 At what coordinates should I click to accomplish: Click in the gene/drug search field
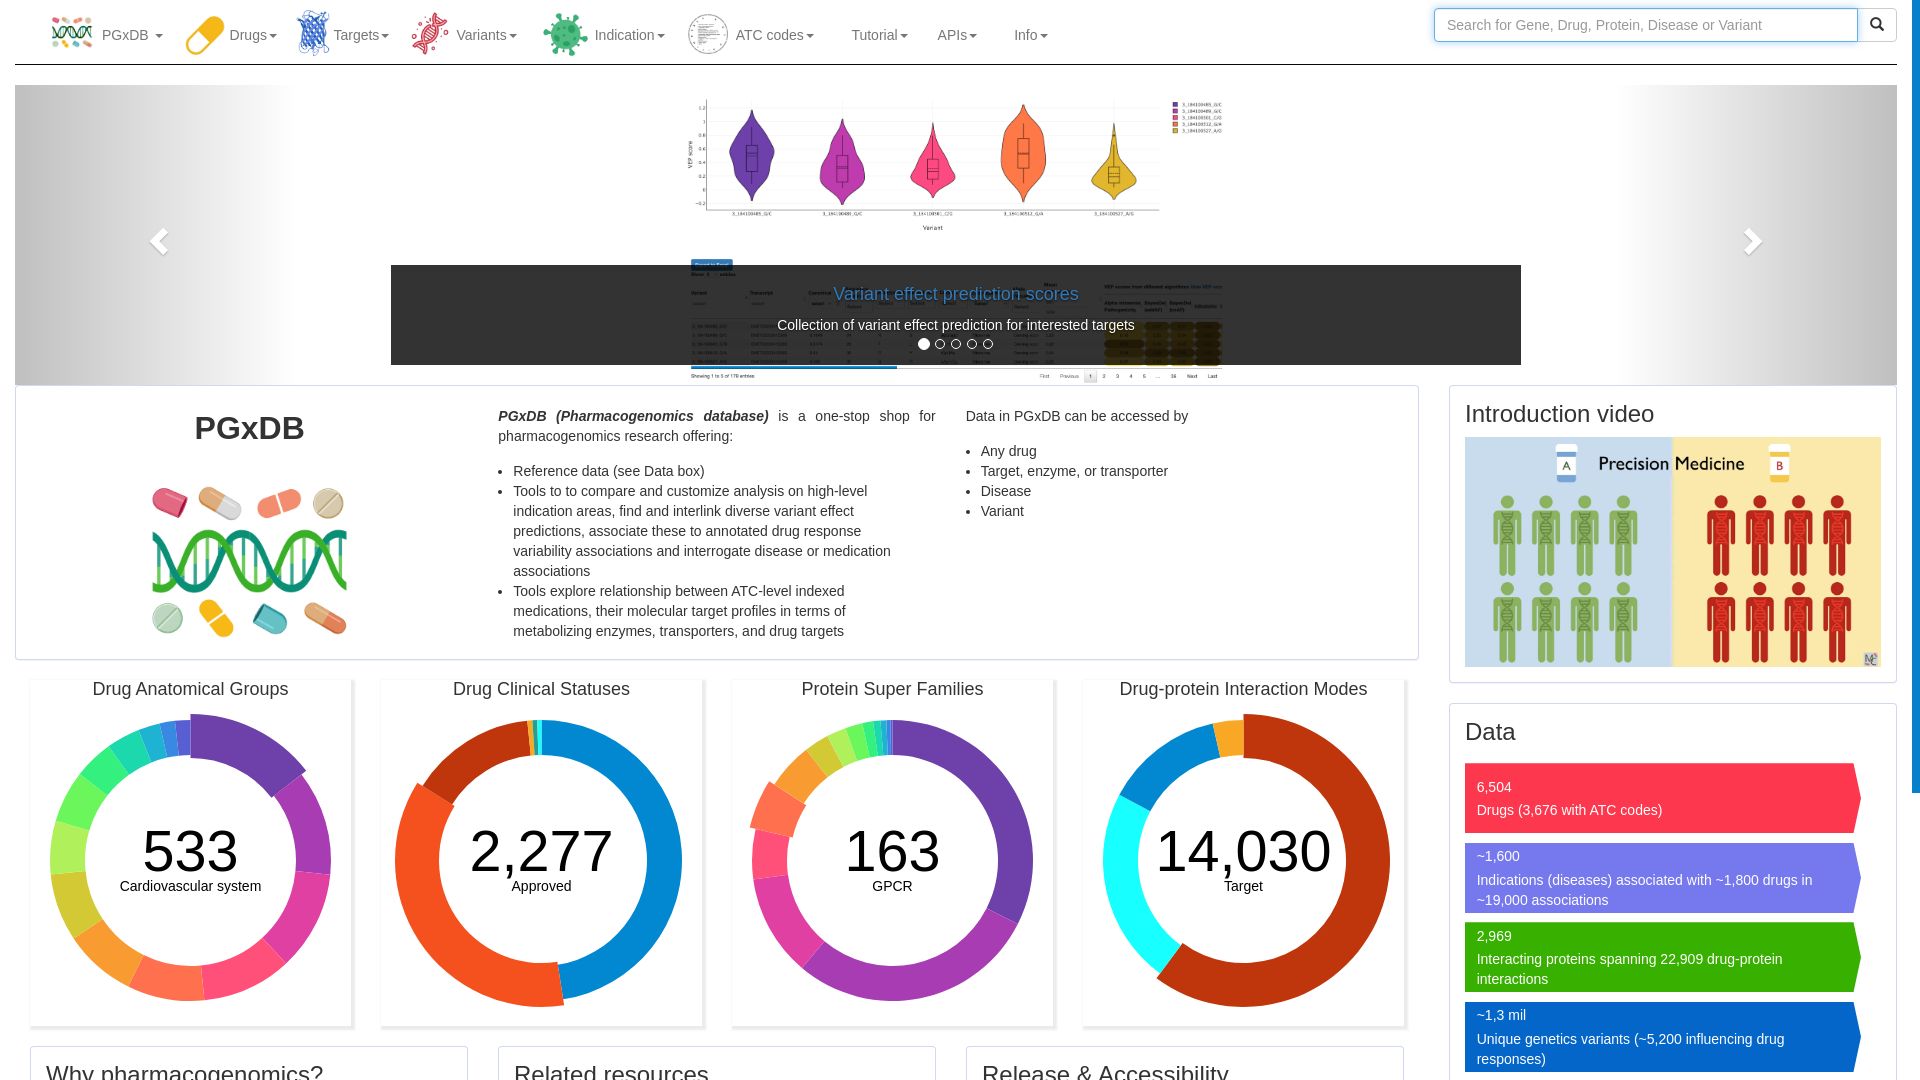pyautogui.click(x=1645, y=25)
